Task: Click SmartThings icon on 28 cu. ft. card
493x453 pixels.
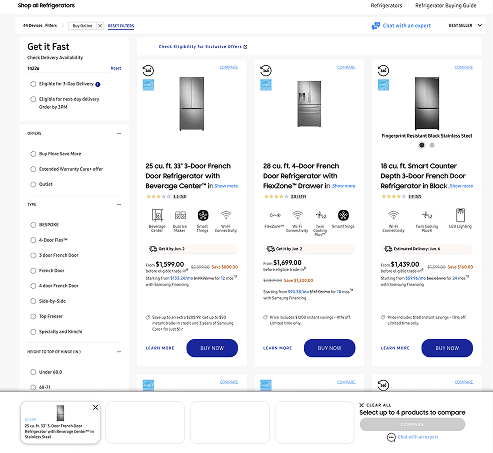Action: coord(343,215)
